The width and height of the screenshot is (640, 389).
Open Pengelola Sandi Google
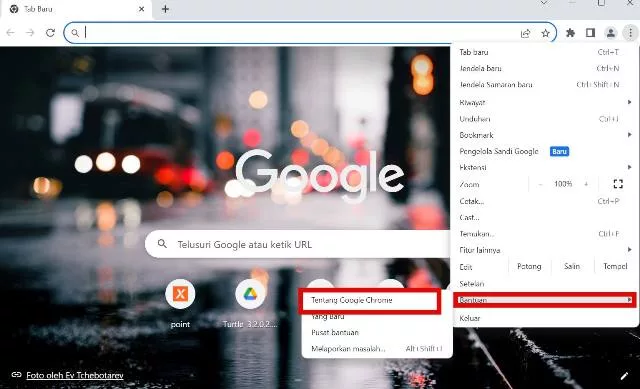point(544,151)
